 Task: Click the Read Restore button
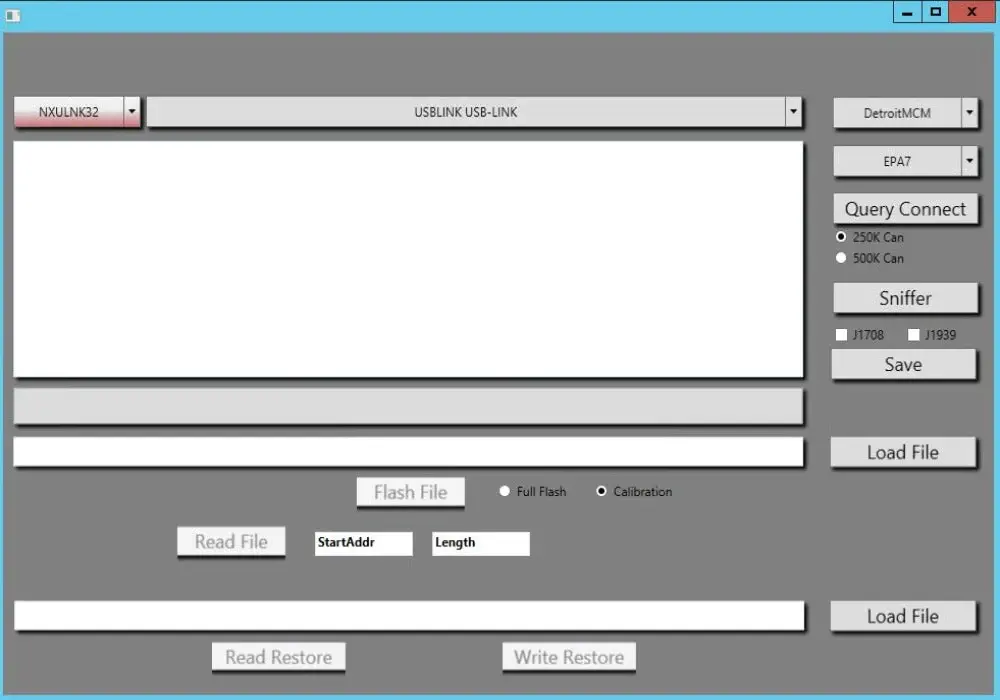coord(279,657)
